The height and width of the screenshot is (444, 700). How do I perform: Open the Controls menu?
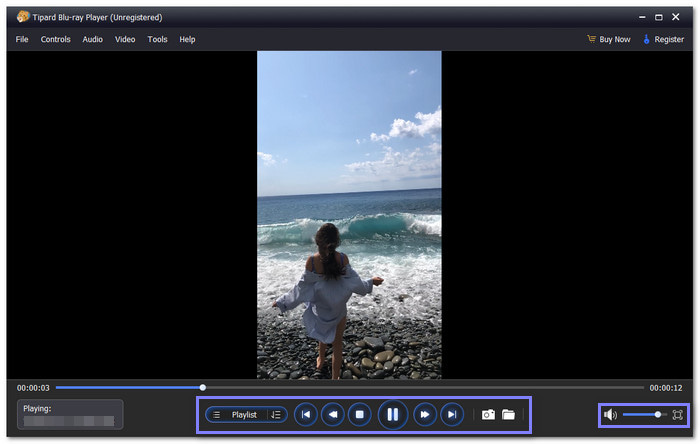55,39
